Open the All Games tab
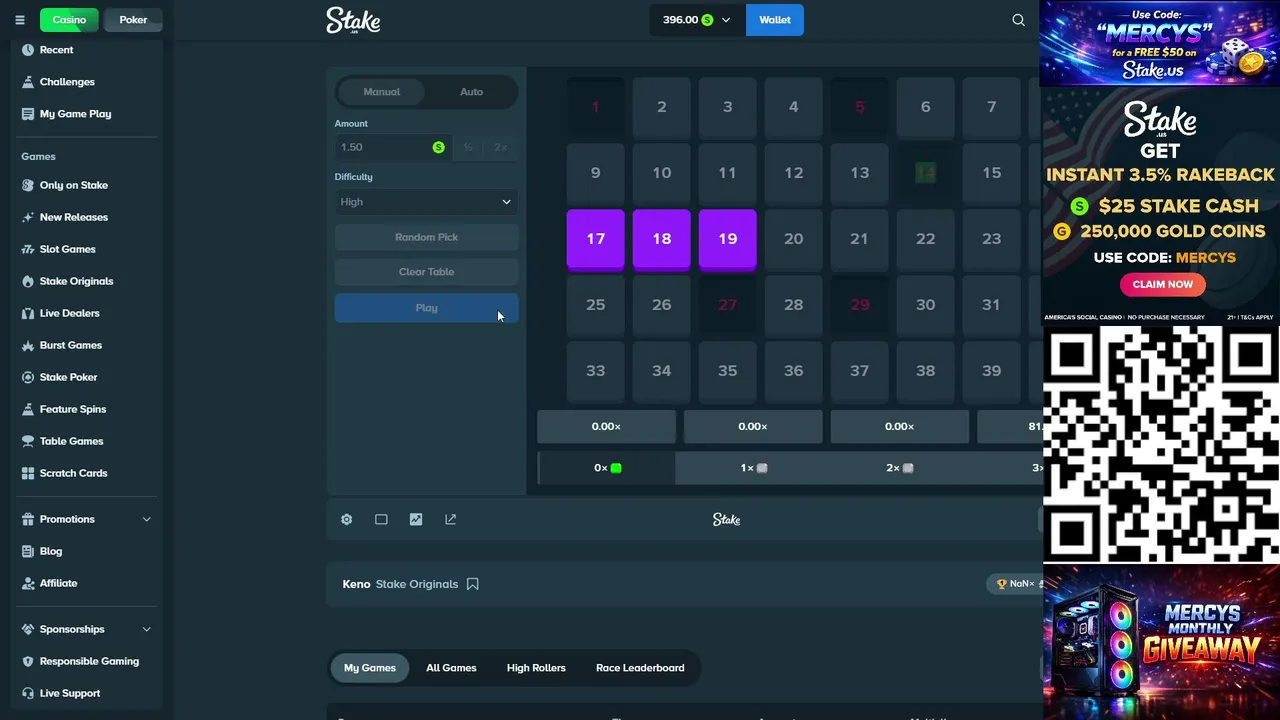Screen dimensions: 1280x720 coord(451,668)
